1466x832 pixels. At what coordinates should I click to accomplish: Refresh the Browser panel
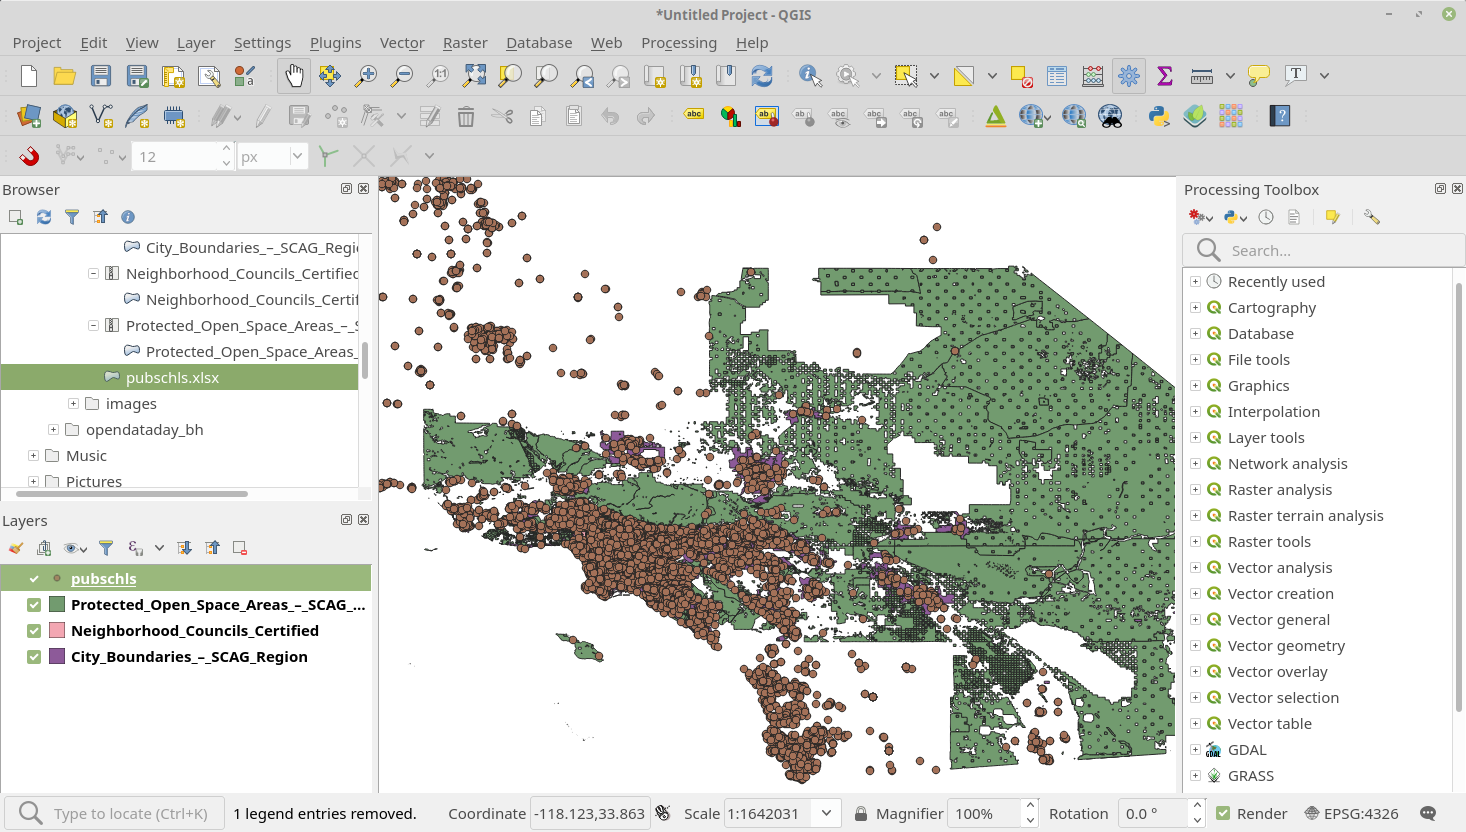pos(44,217)
